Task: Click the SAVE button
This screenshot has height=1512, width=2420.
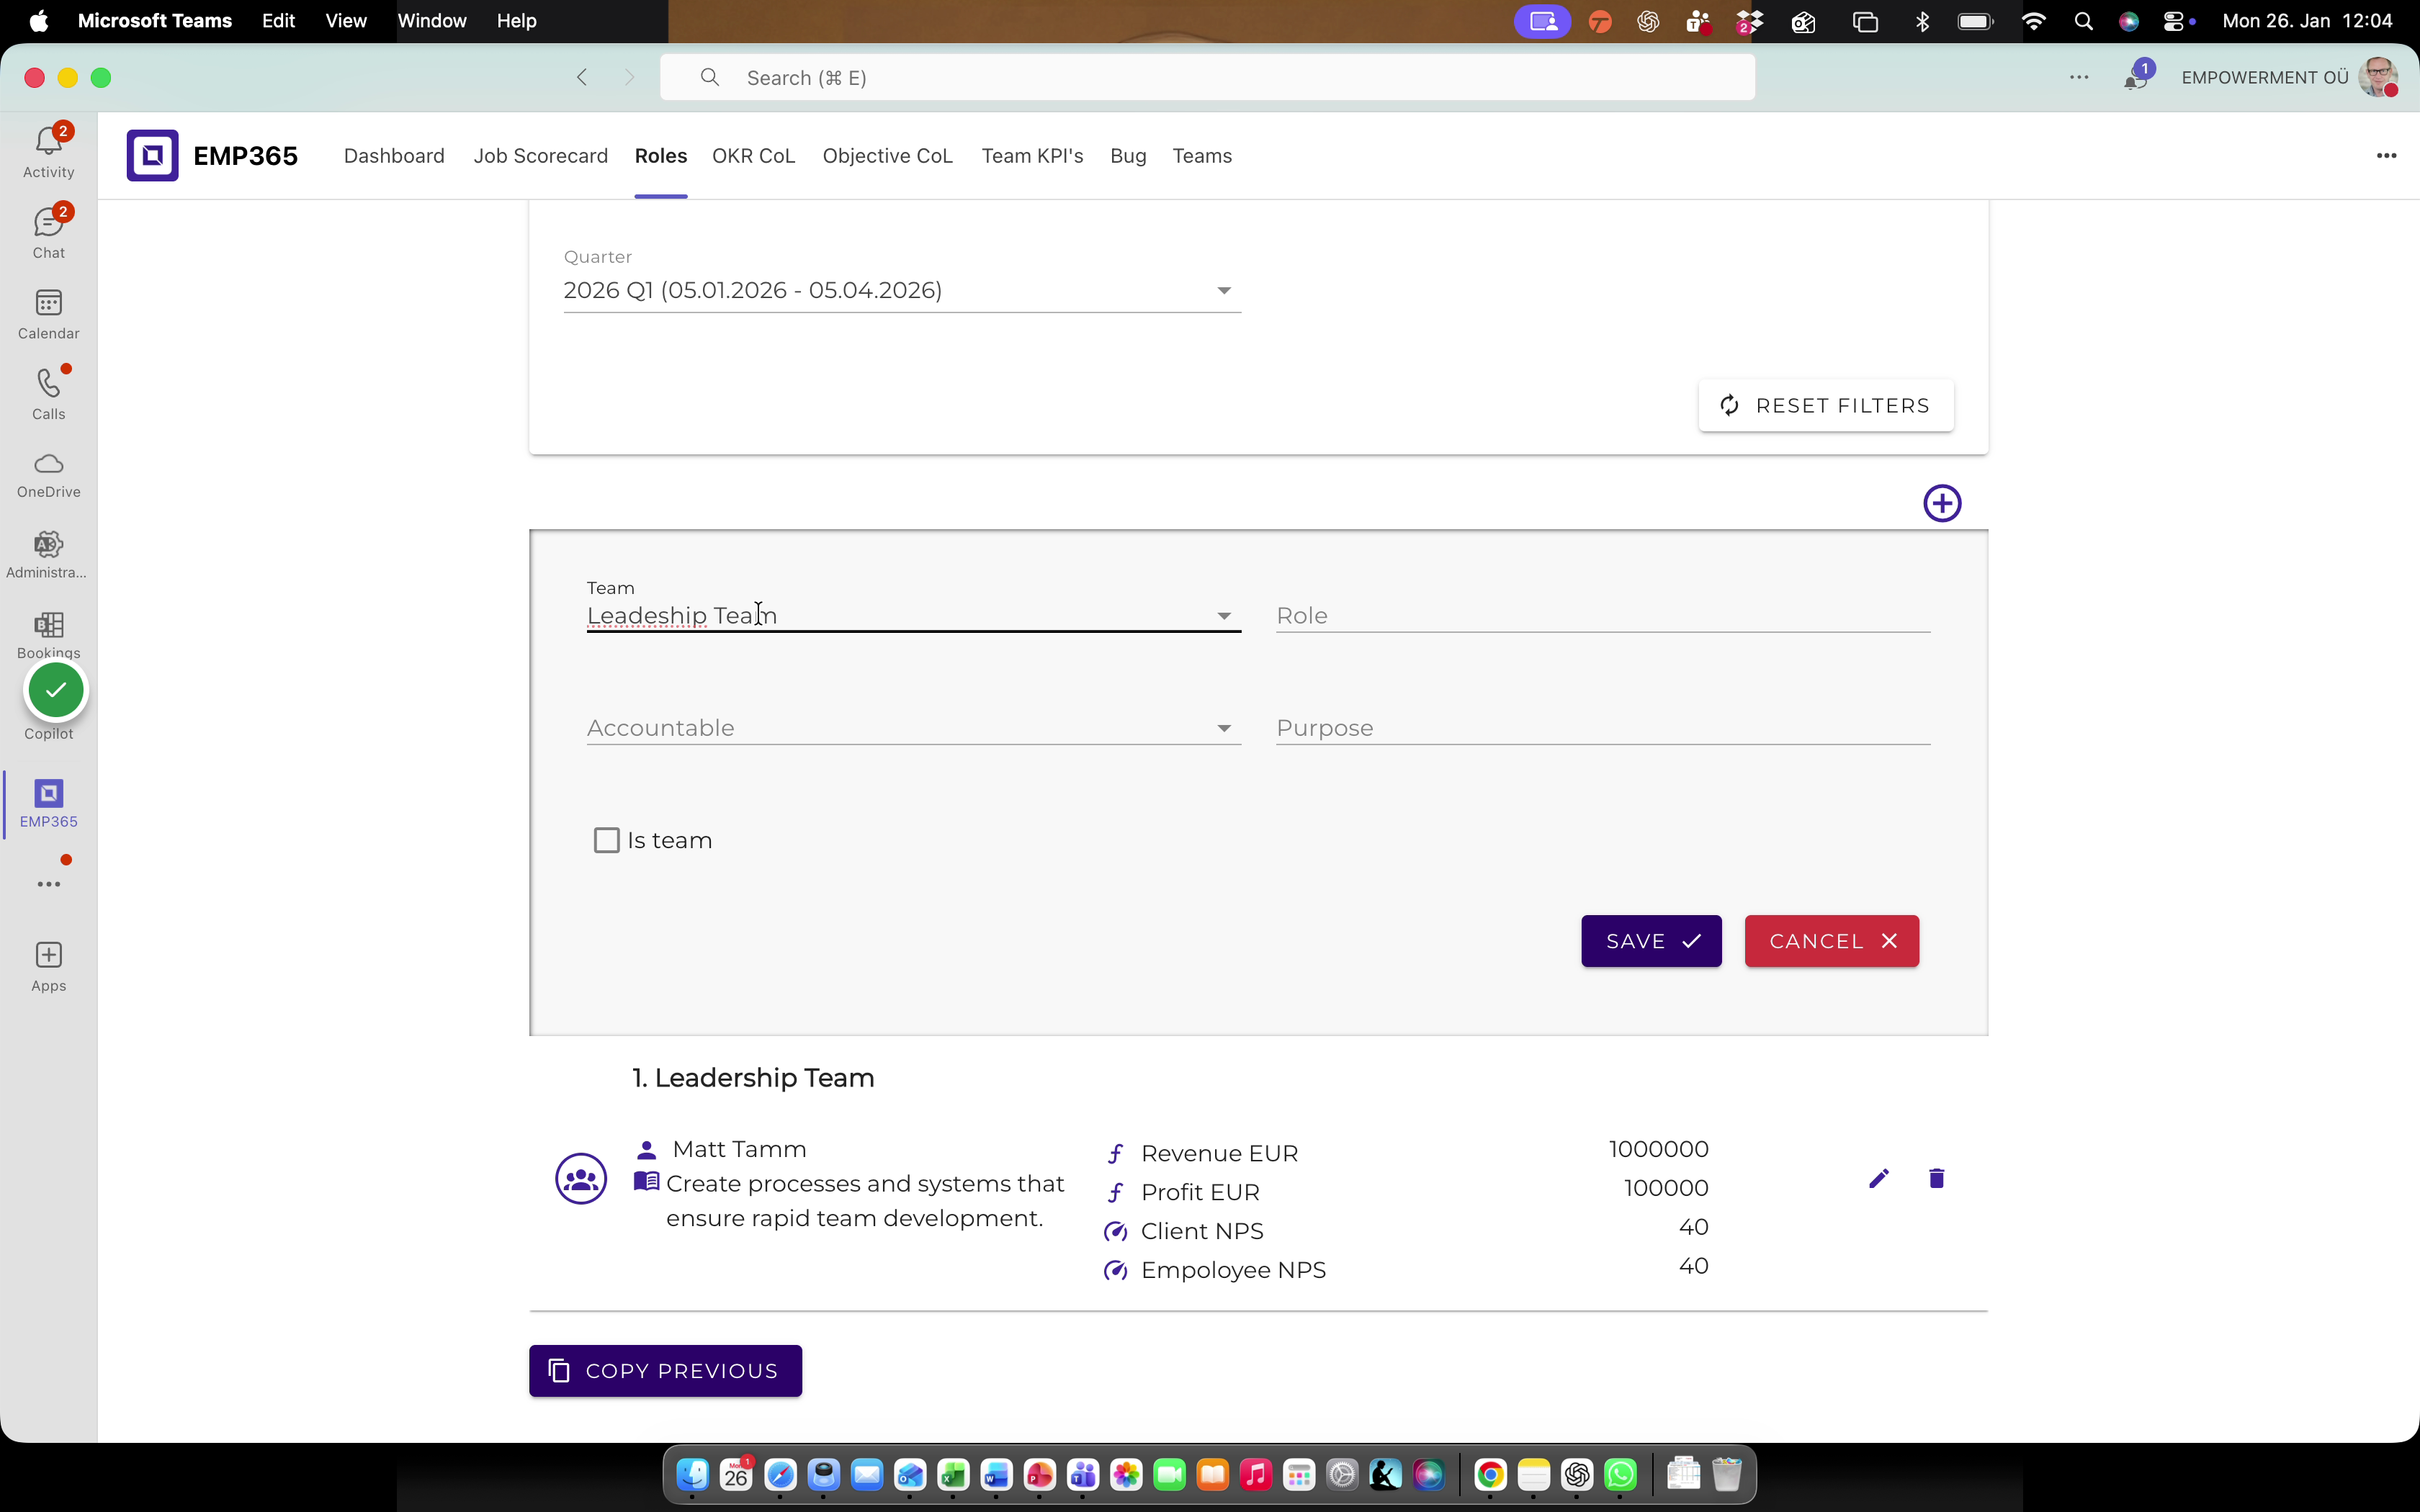Action: pyautogui.click(x=1651, y=941)
